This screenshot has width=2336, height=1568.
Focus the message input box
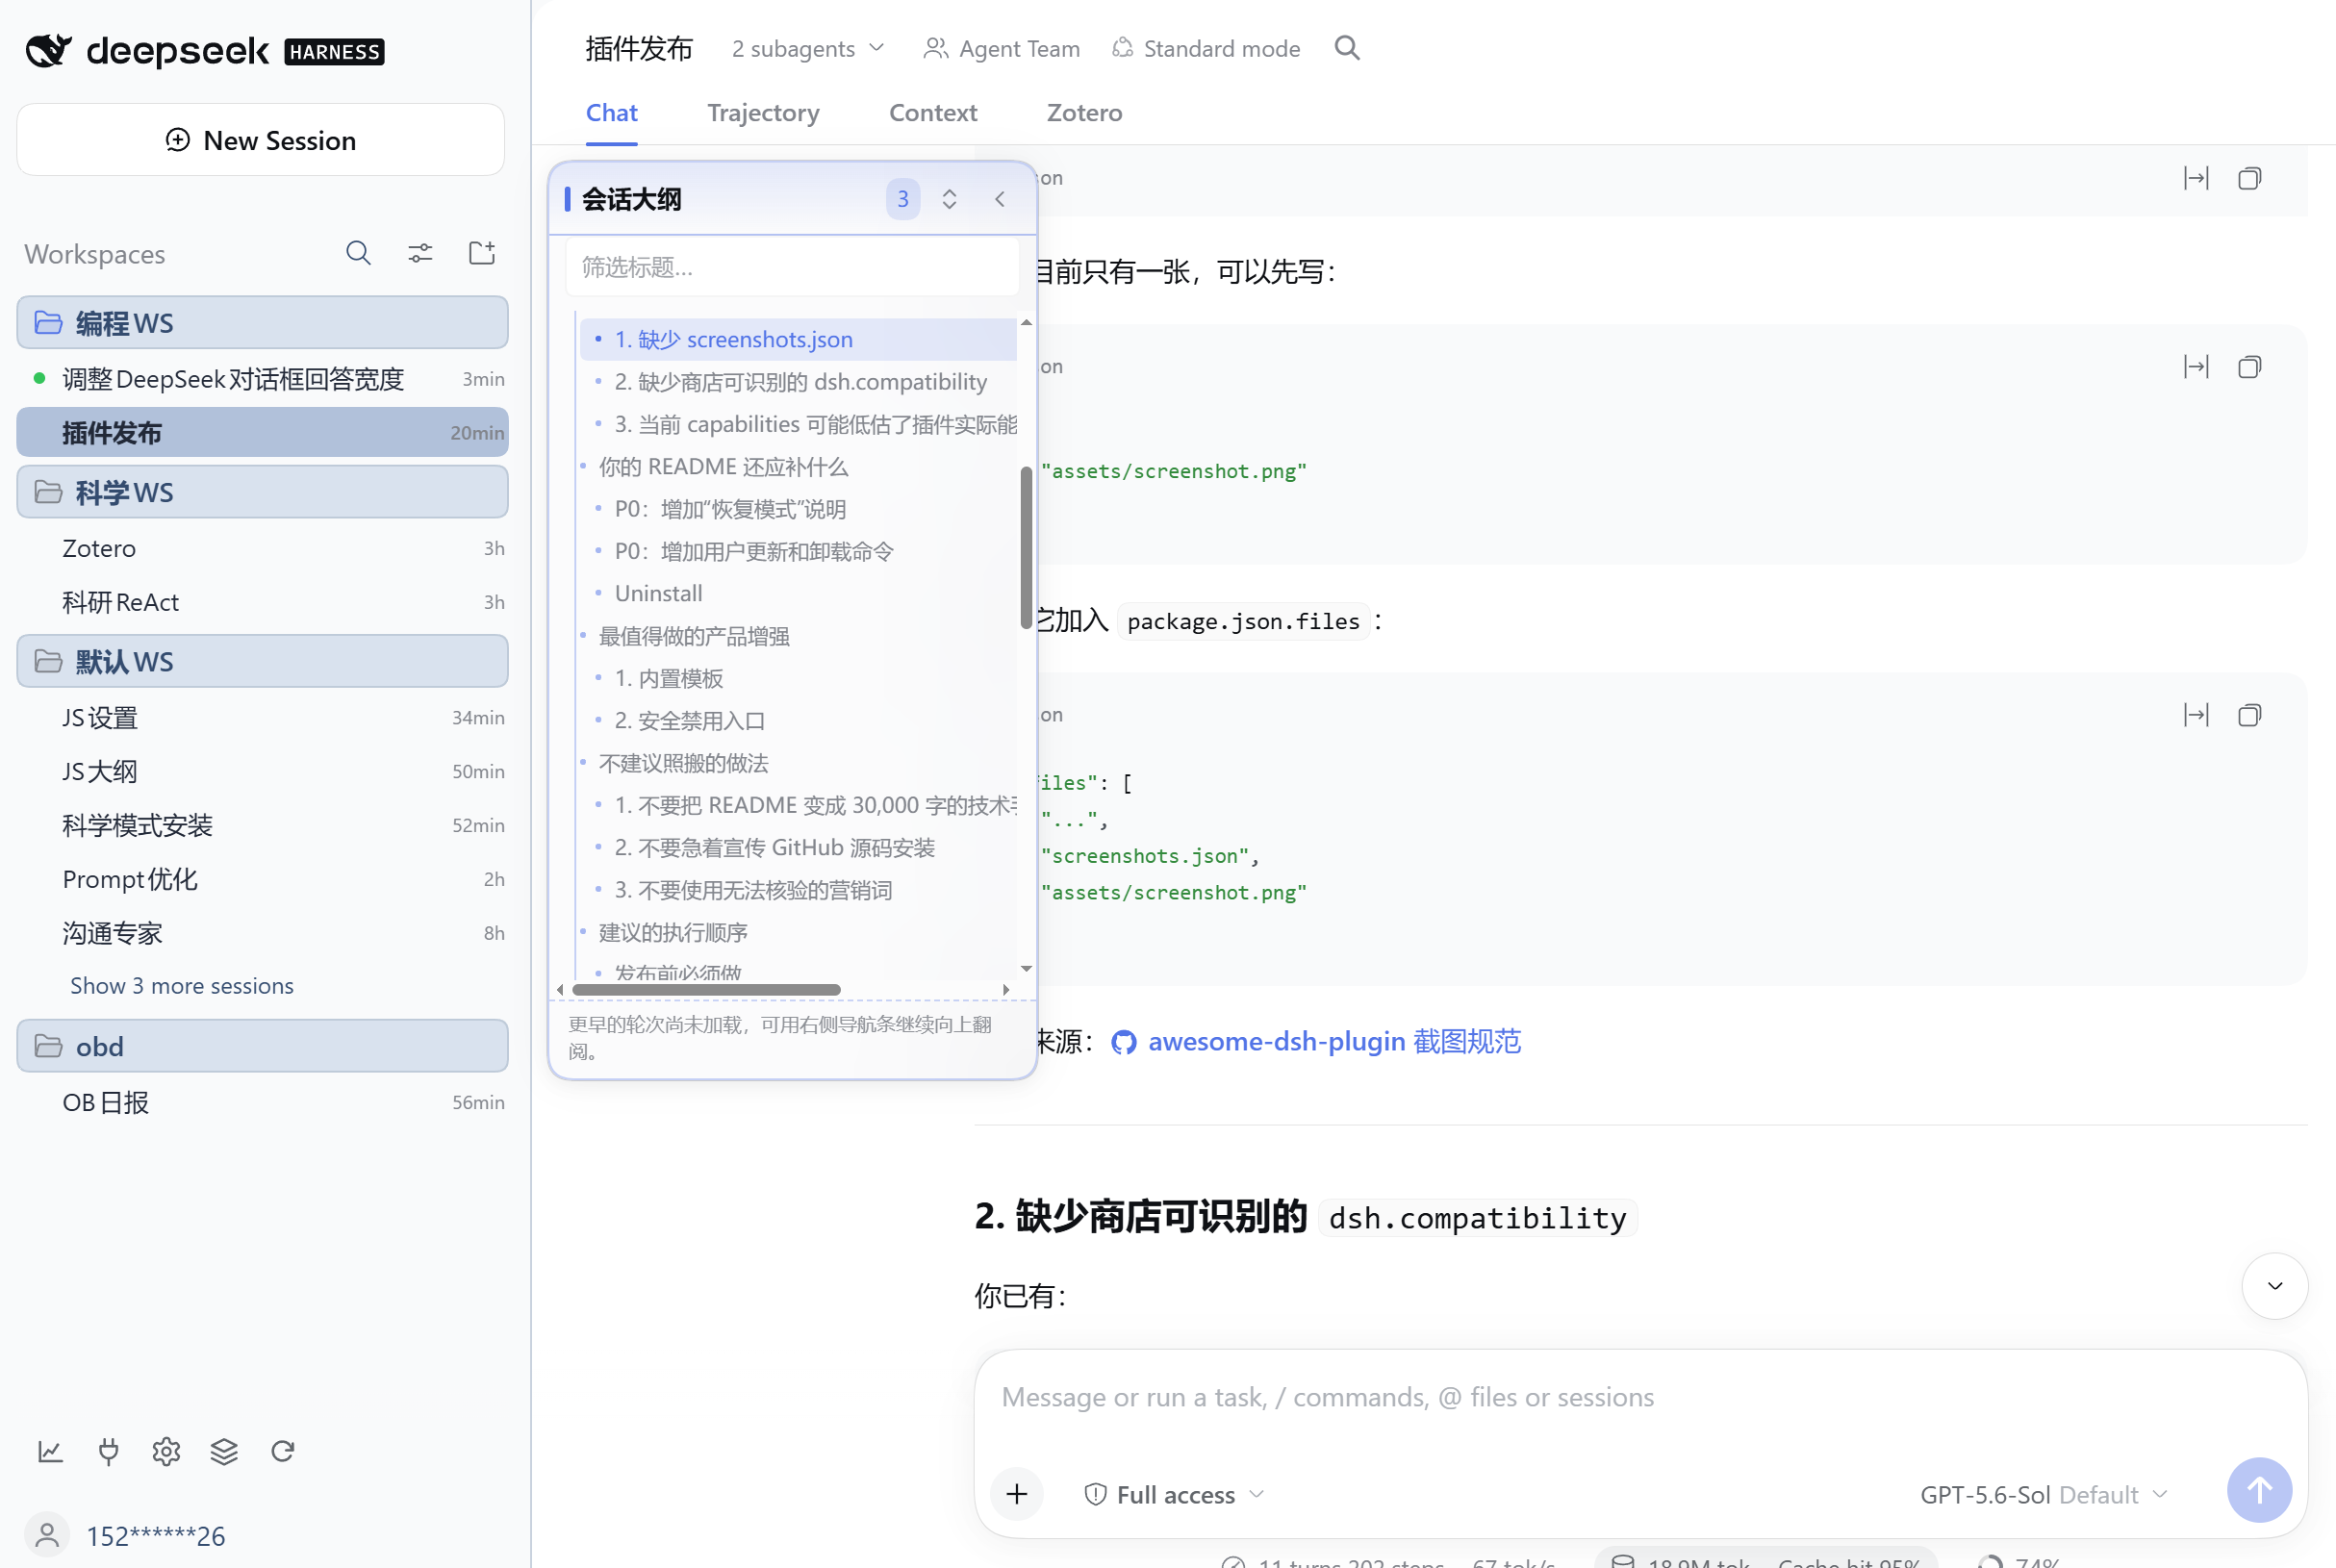tap(1640, 1397)
